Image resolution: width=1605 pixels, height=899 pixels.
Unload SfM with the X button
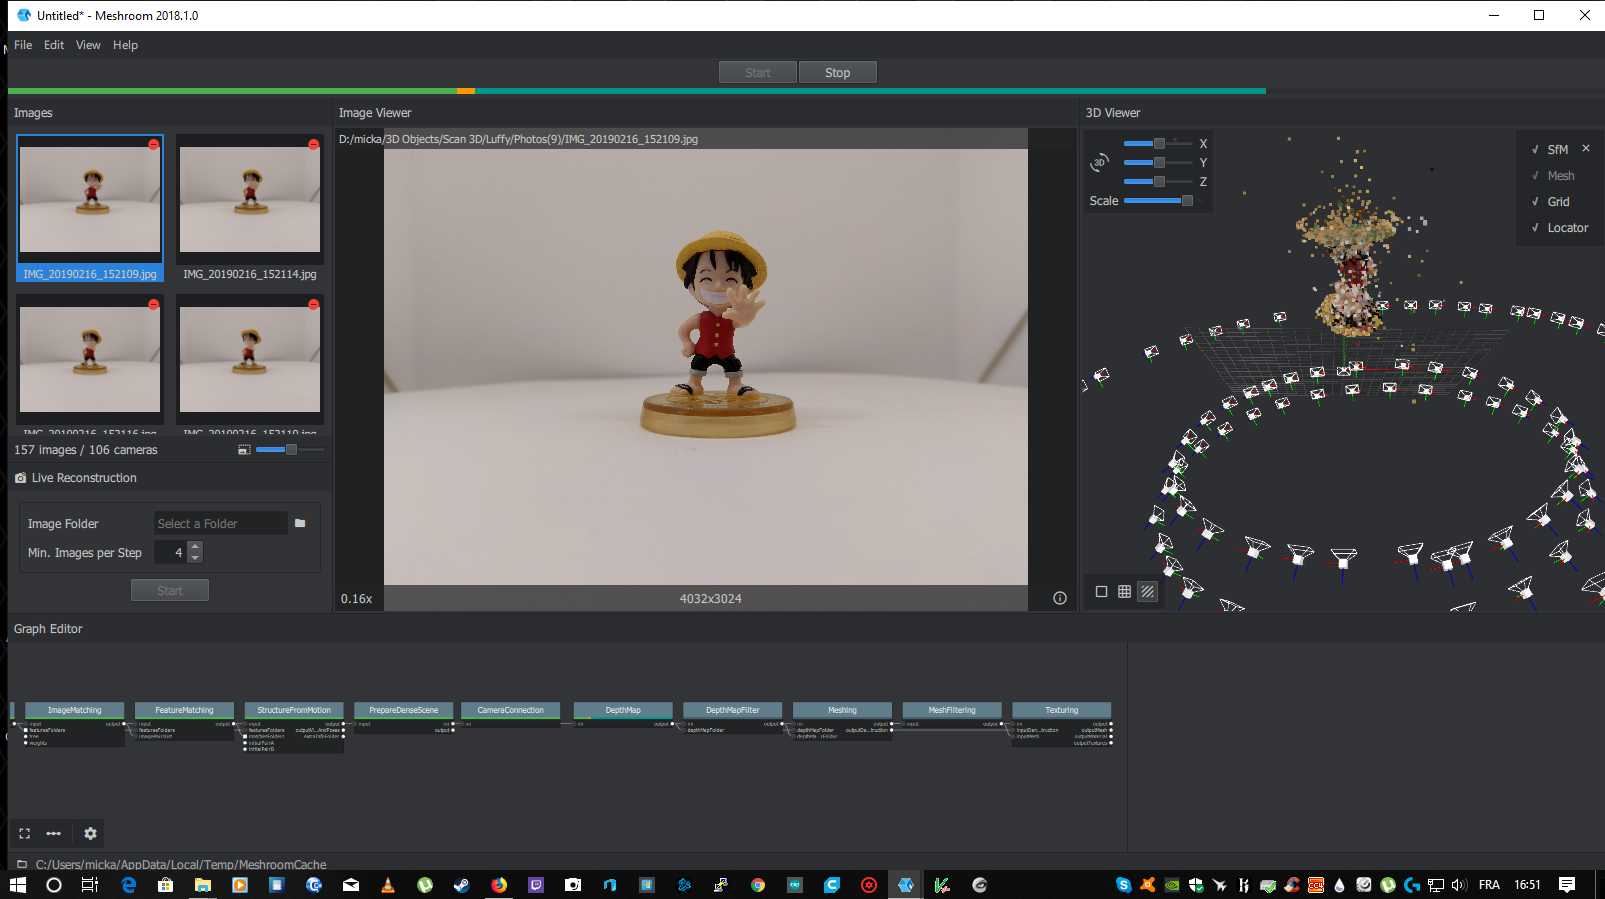[x=1586, y=148]
